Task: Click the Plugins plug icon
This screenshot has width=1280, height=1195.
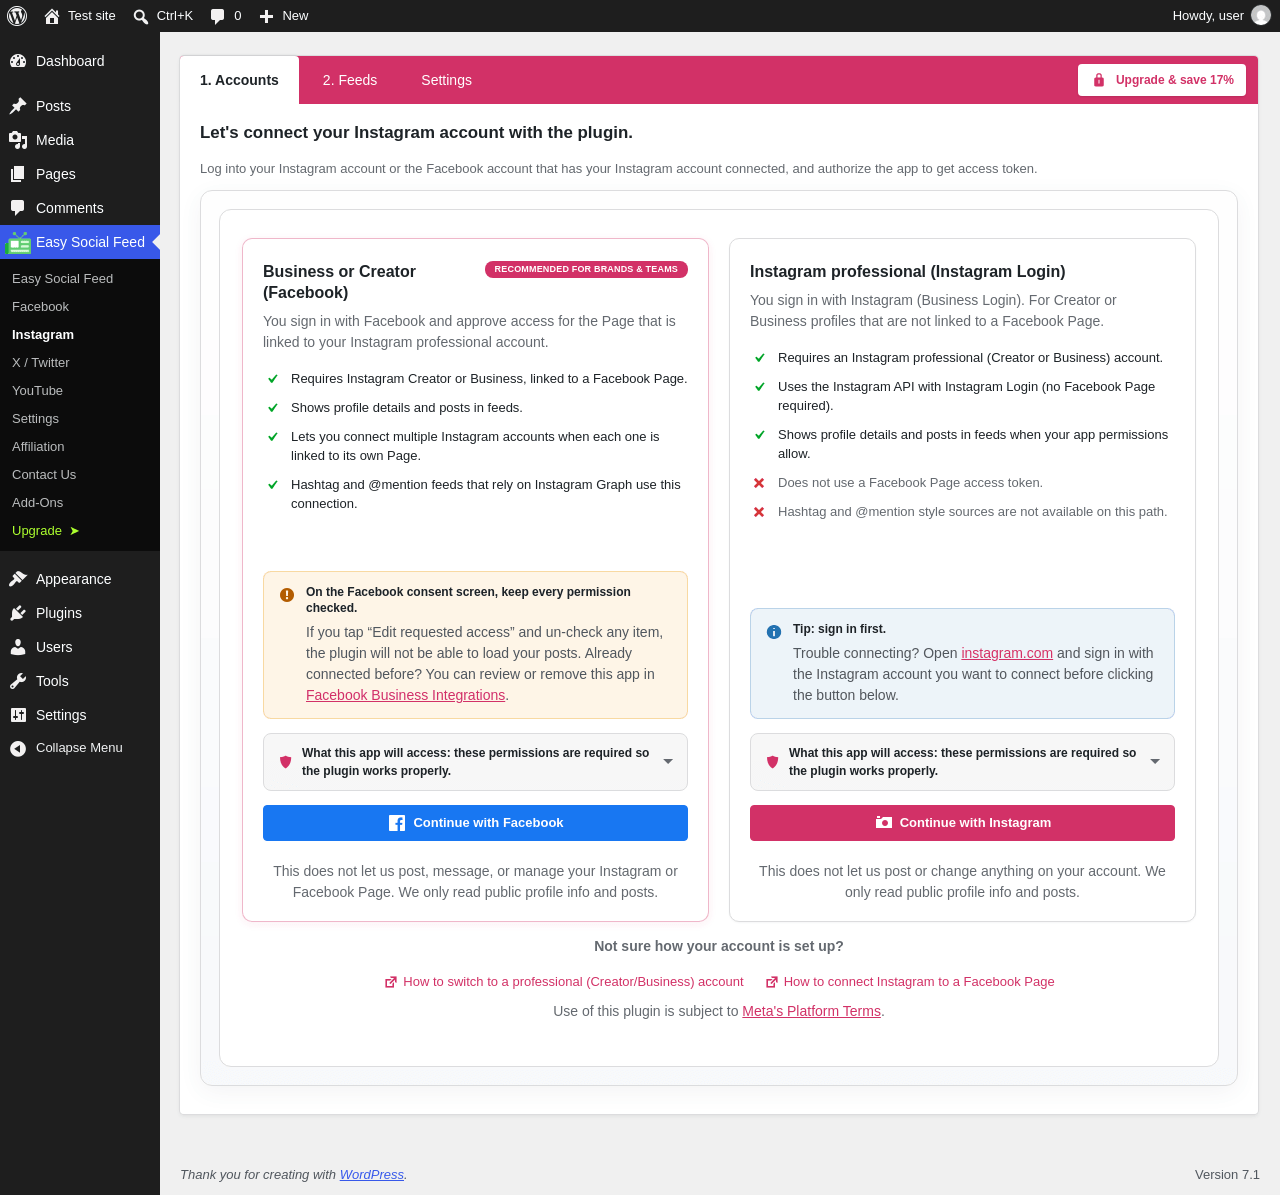Action: pos(18,613)
